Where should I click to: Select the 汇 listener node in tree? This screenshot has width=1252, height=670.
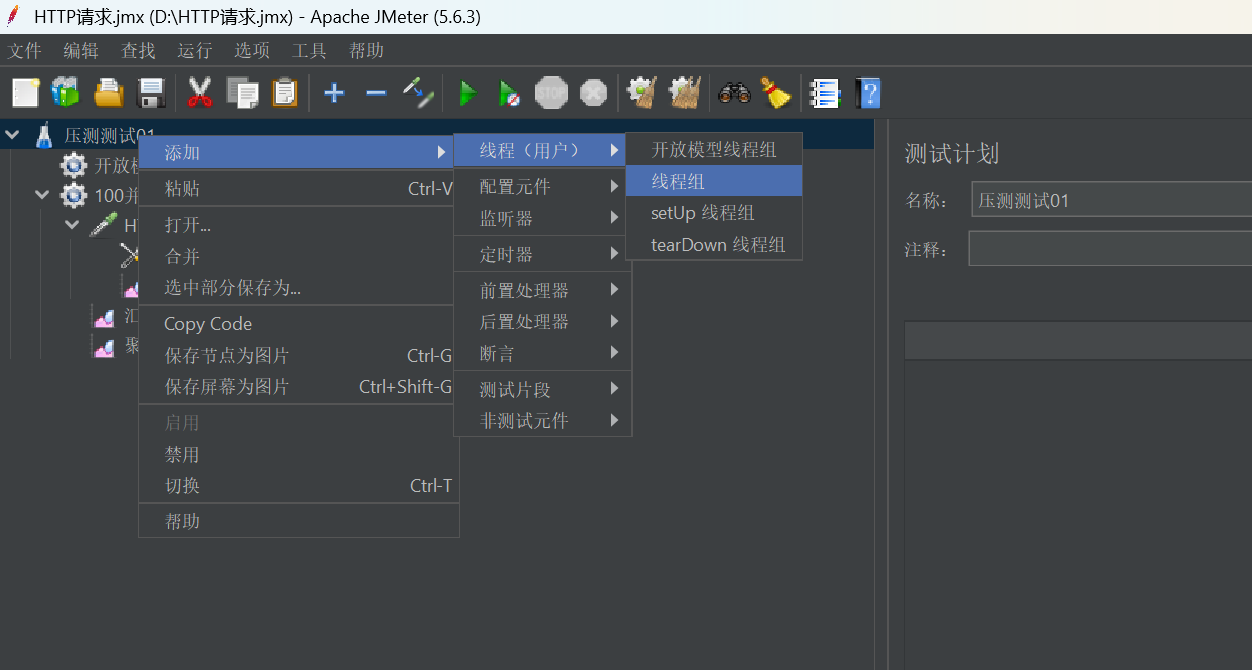[114, 317]
